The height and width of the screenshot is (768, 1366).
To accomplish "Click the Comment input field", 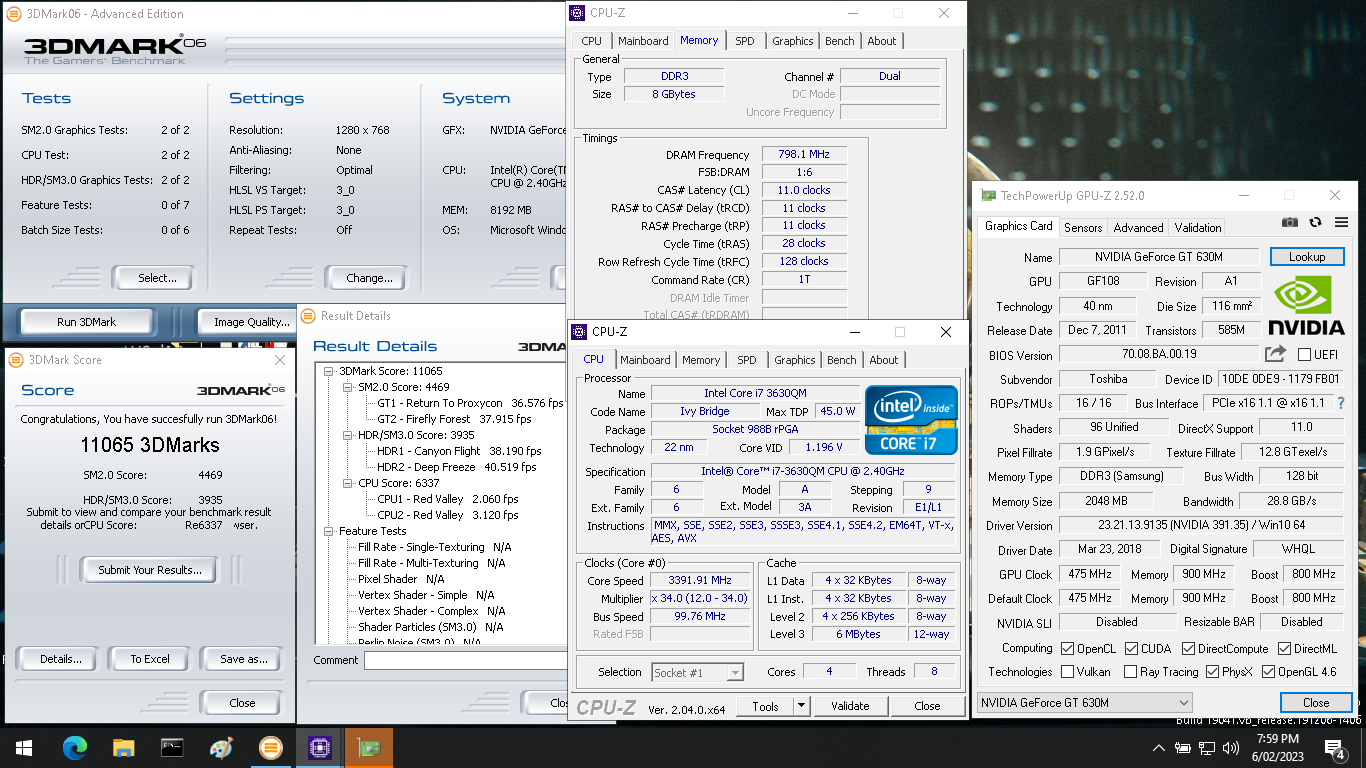I will (x=466, y=660).
